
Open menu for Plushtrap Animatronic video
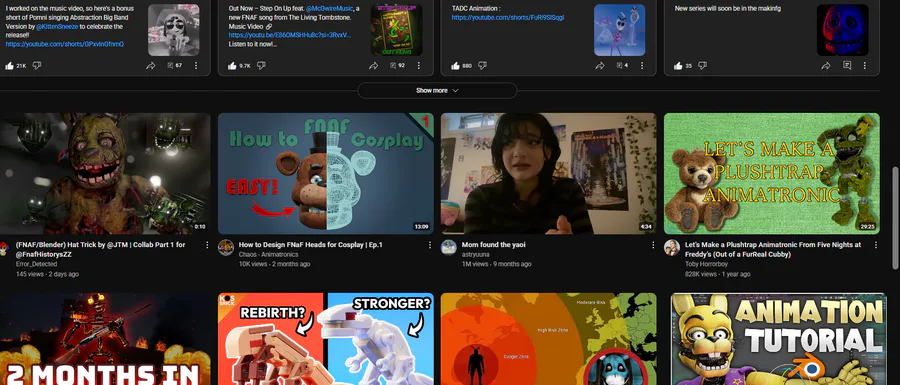click(876, 245)
